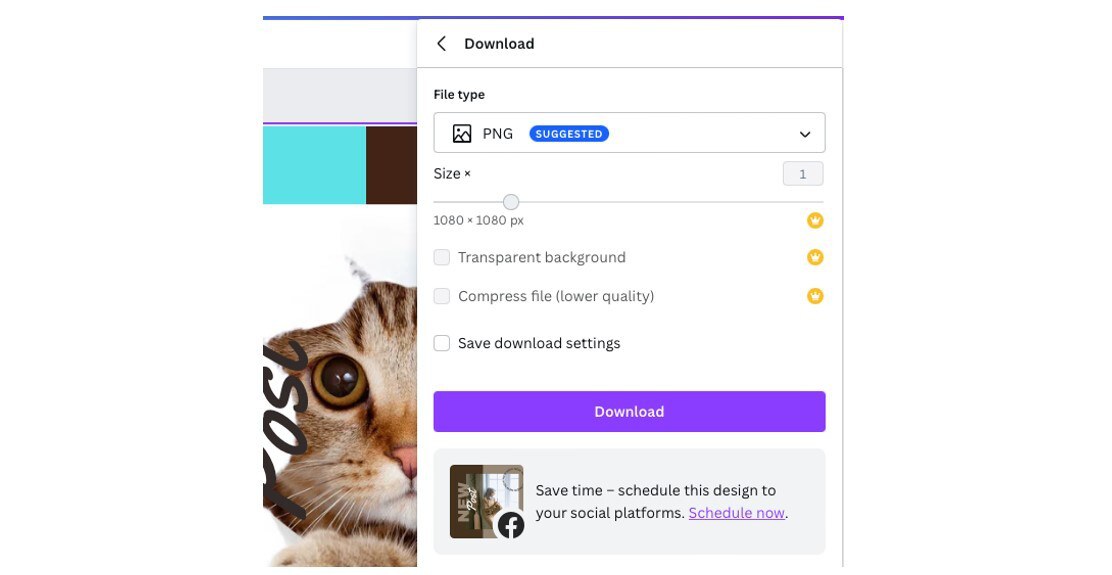Check the Save download settings box
The width and height of the screenshot is (1112, 575).
coord(442,343)
